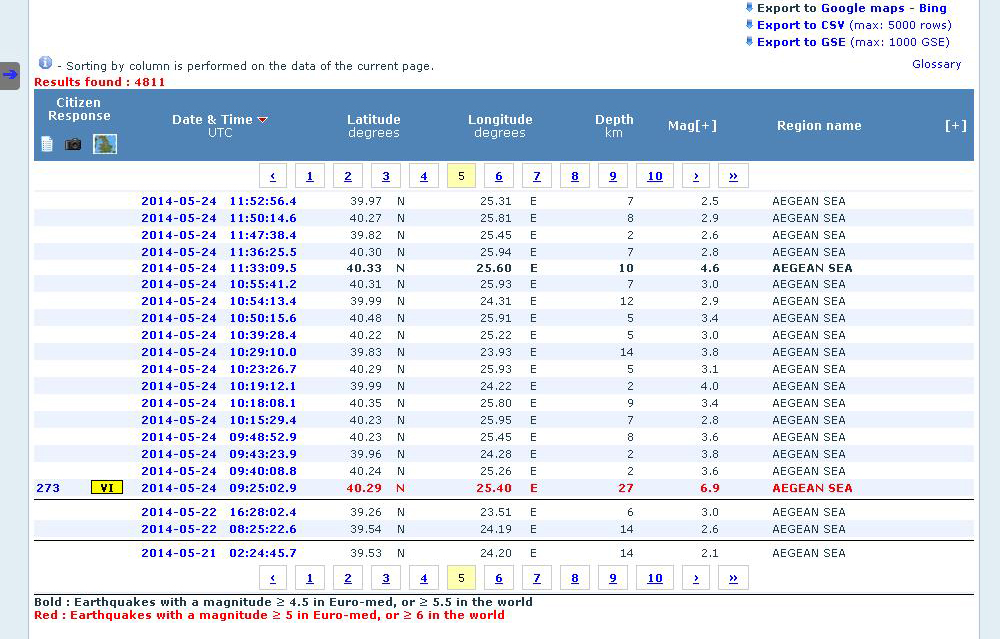The width and height of the screenshot is (1000, 639).
Task: Jump to last page with top » button
Action: point(733,176)
